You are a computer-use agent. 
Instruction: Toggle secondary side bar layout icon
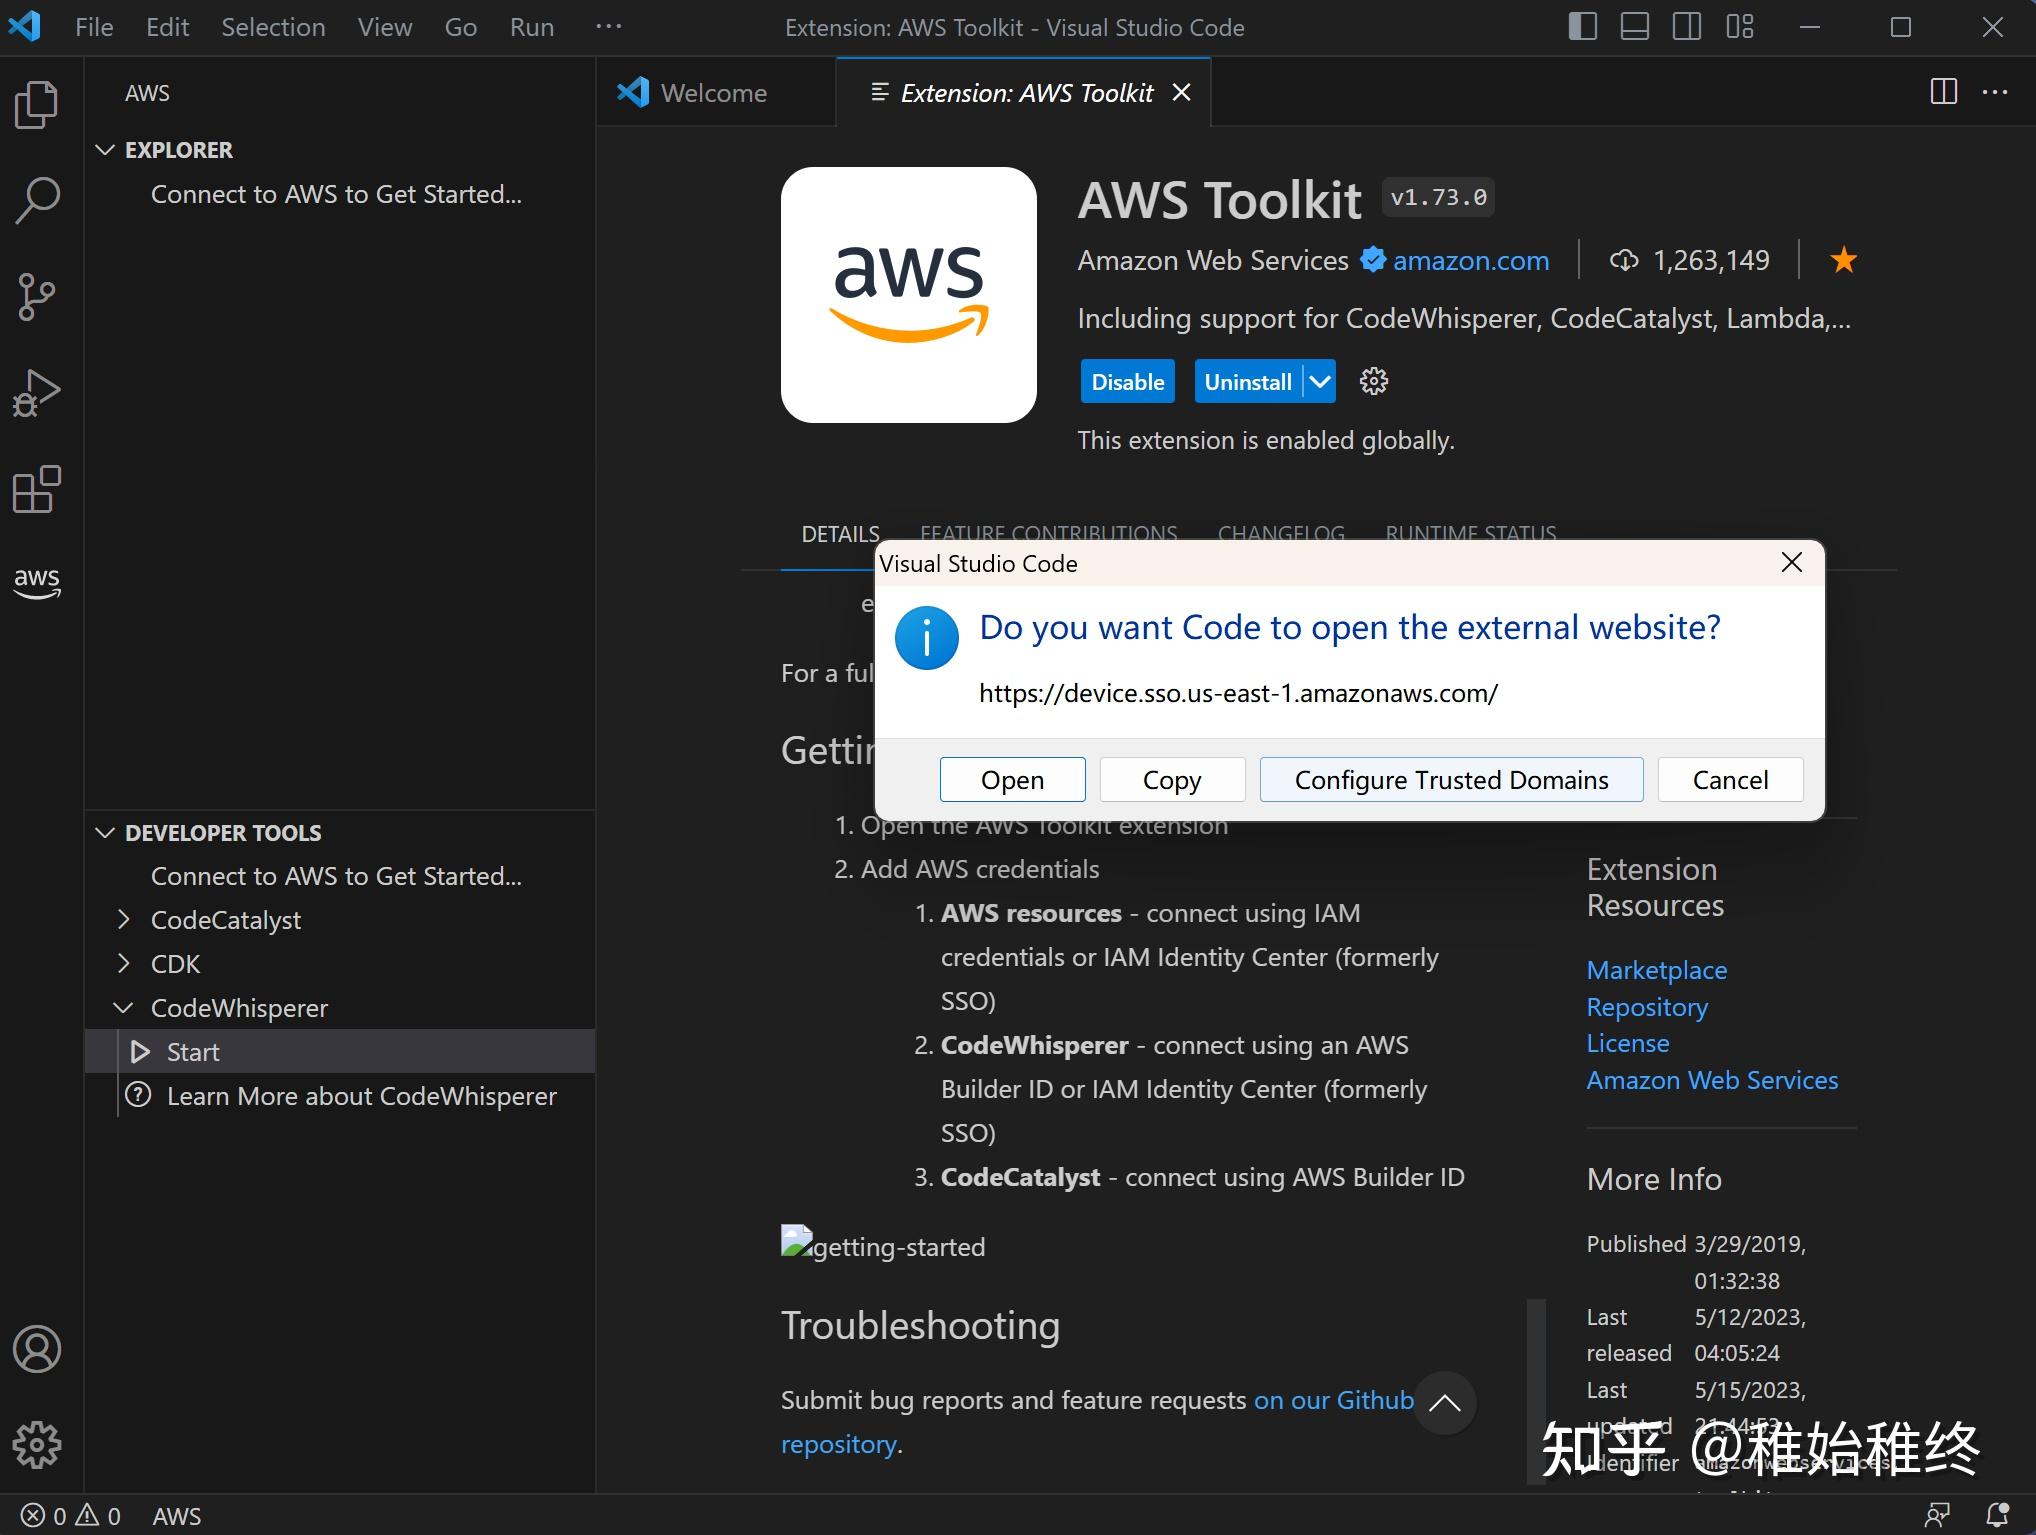point(1687,27)
